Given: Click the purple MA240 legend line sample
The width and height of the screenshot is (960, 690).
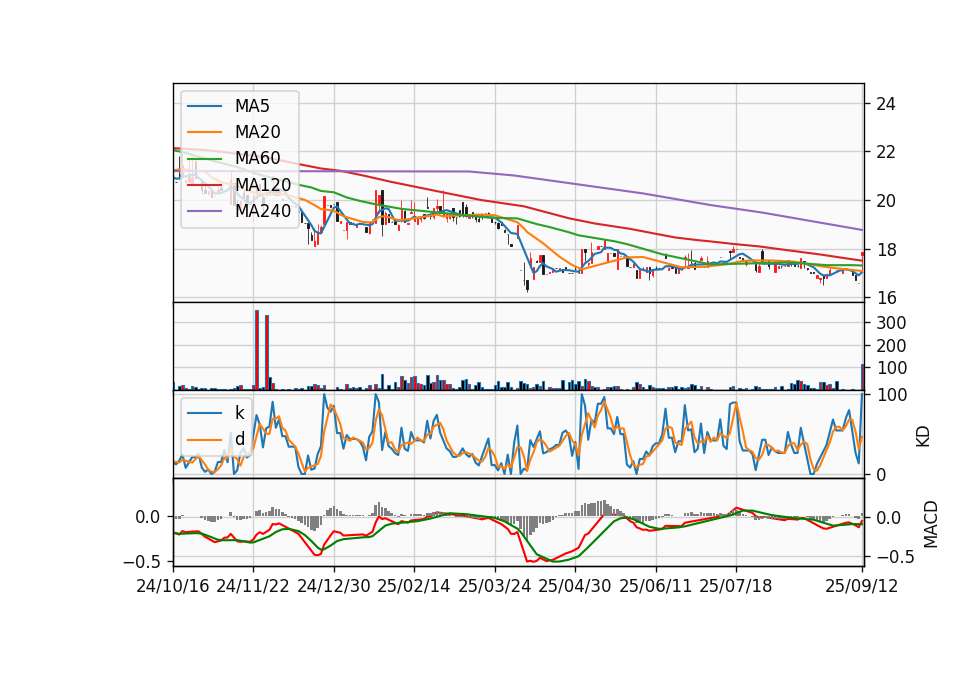Looking at the screenshot, I should pos(204,211).
